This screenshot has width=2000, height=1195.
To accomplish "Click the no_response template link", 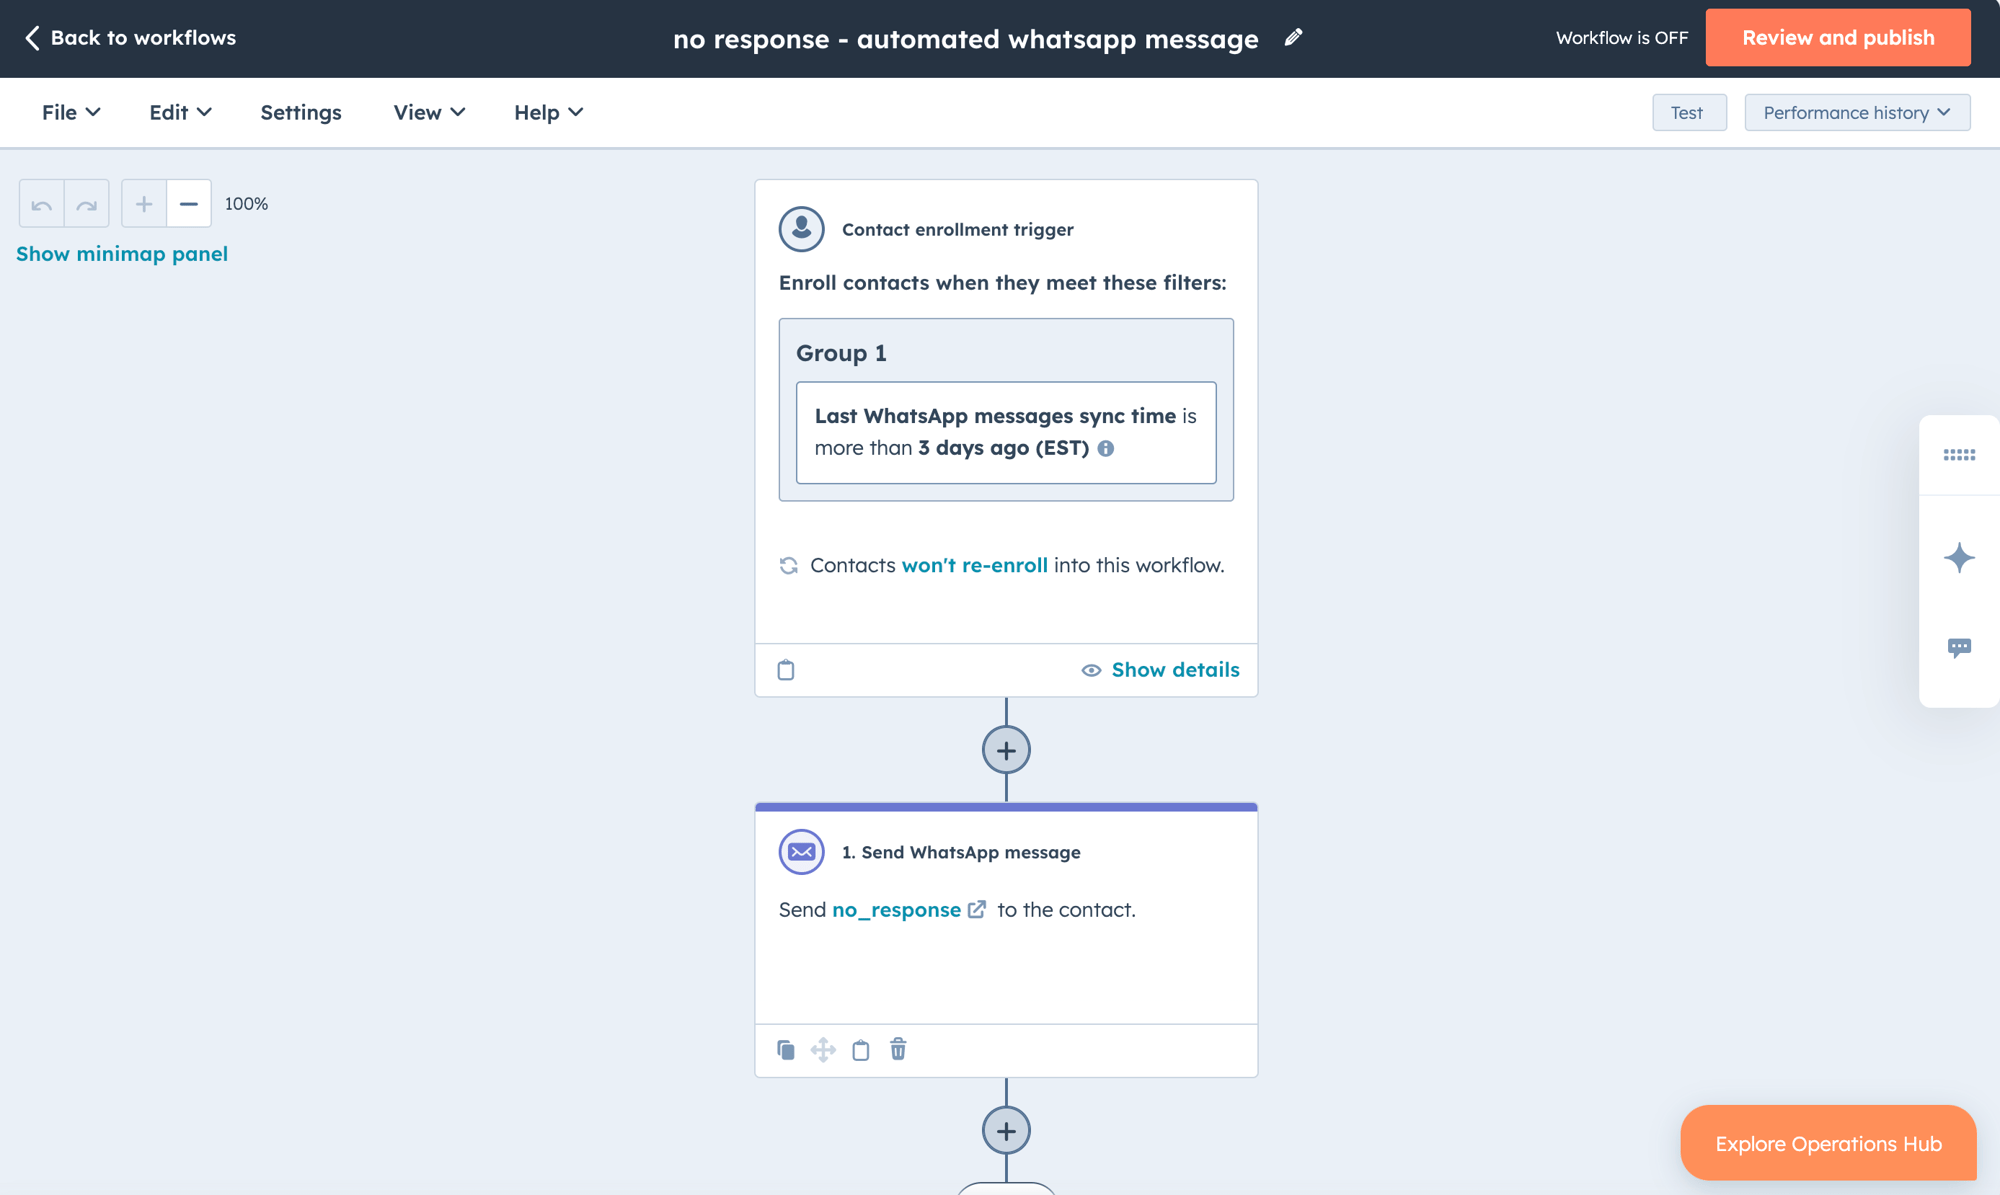I will (896, 909).
